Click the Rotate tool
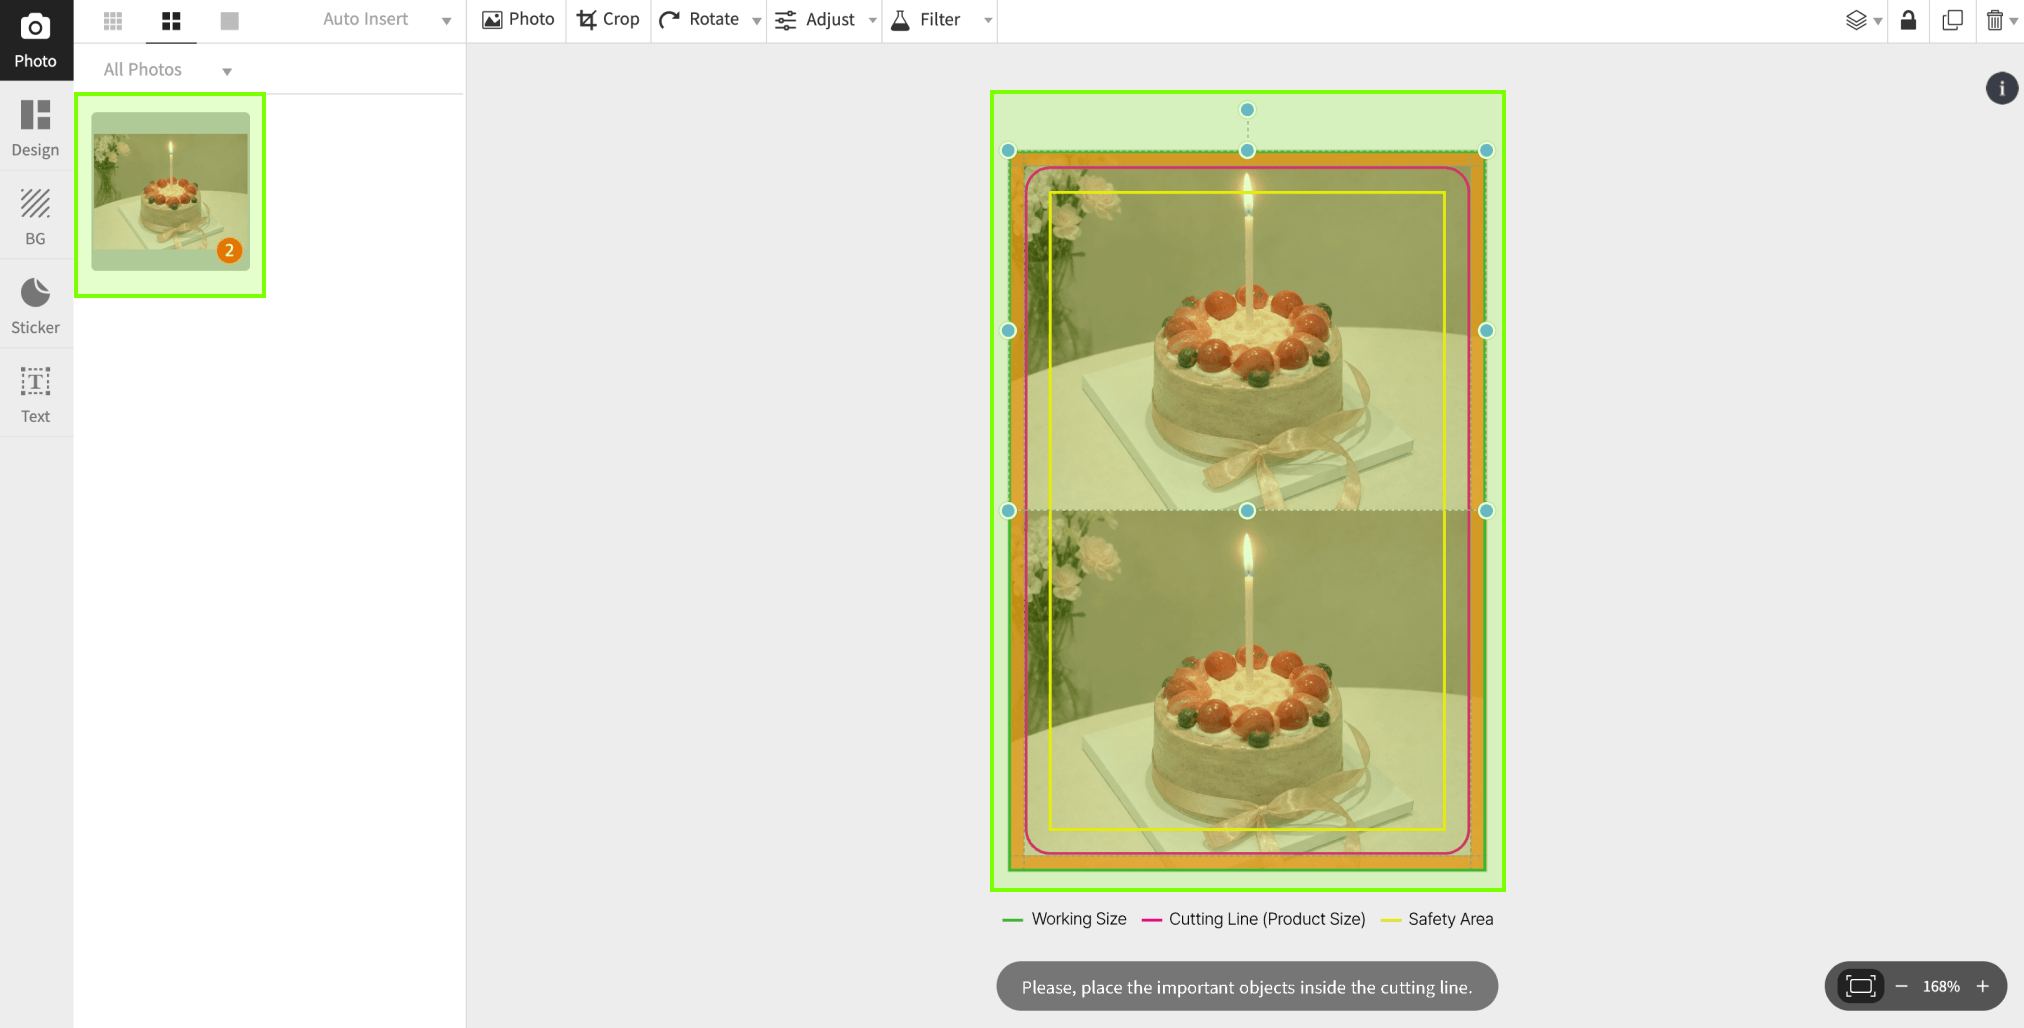 coord(700,20)
